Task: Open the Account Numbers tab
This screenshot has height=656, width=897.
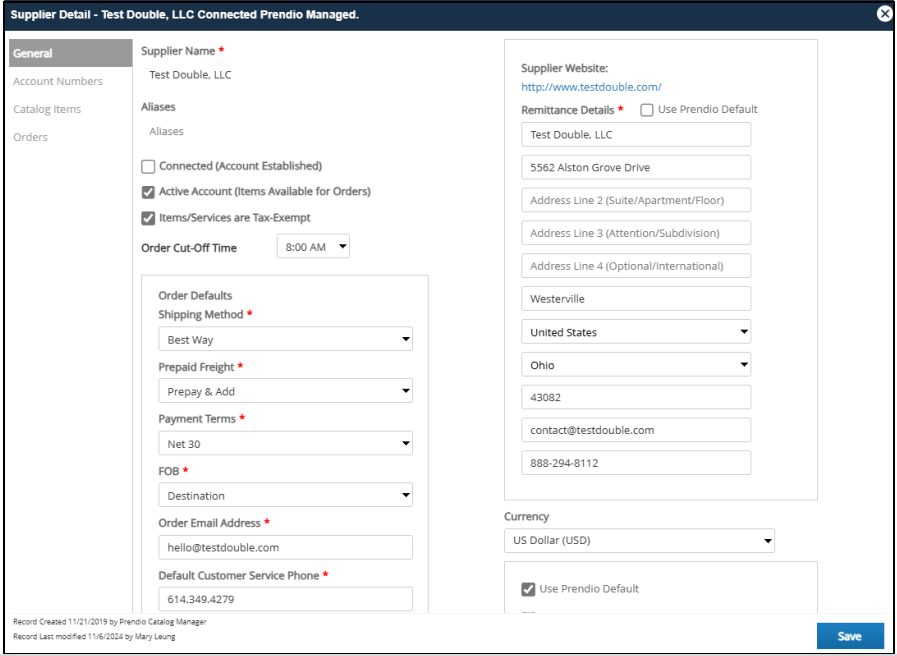Action: tap(58, 81)
